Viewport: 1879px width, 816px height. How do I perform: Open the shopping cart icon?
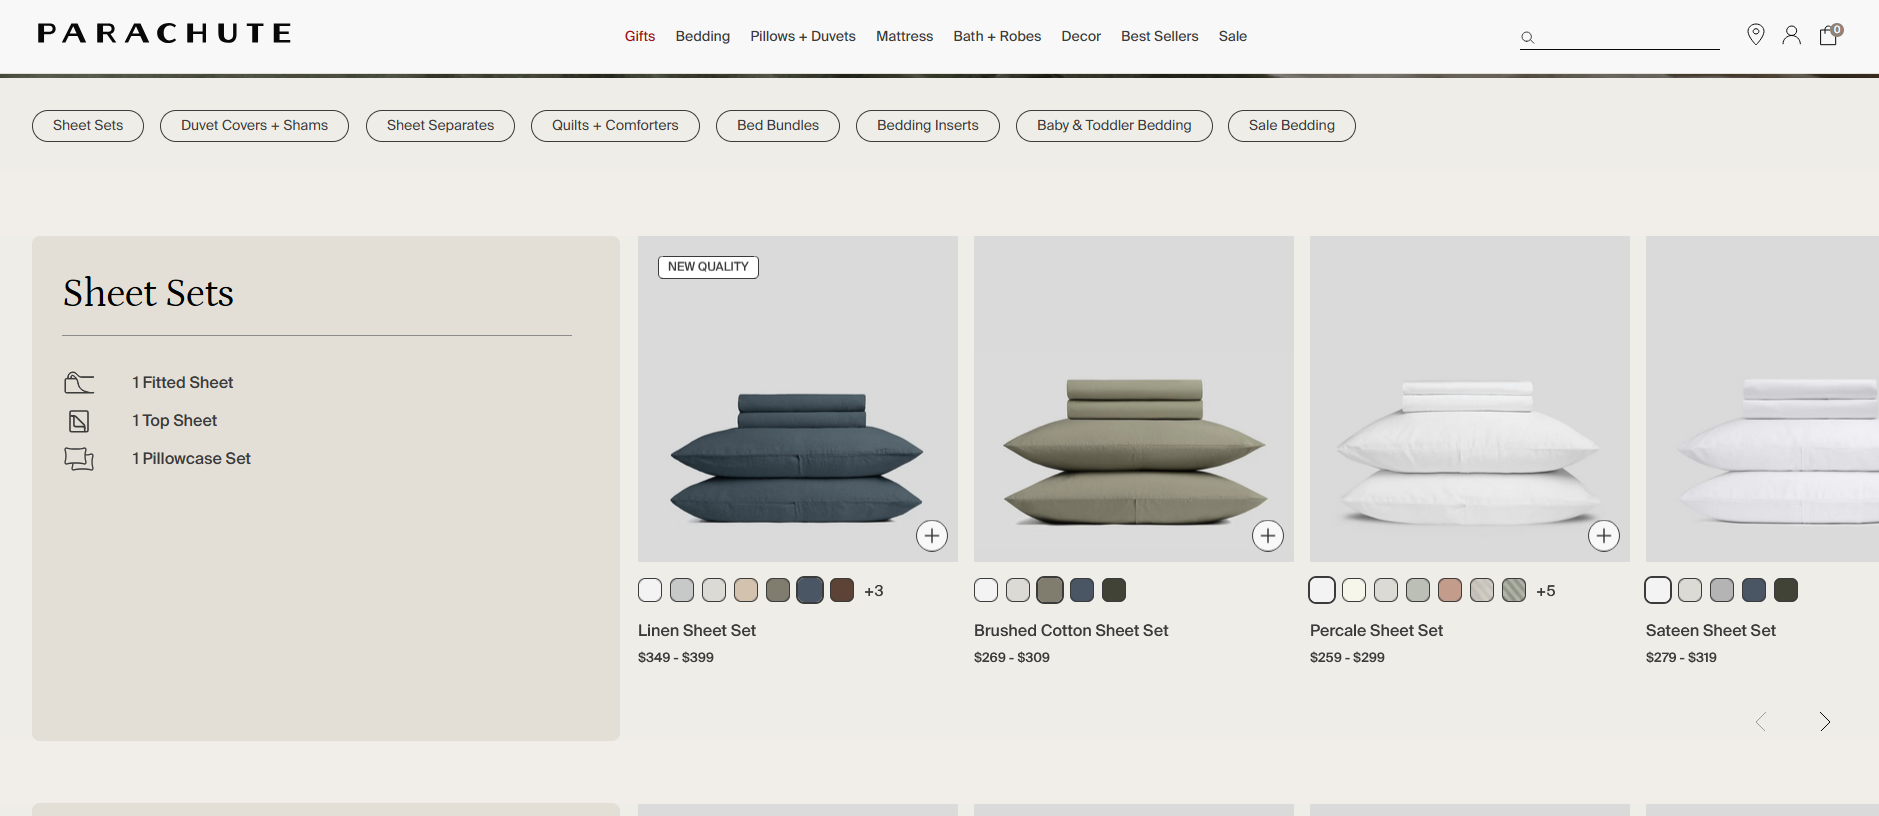(x=1828, y=36)
